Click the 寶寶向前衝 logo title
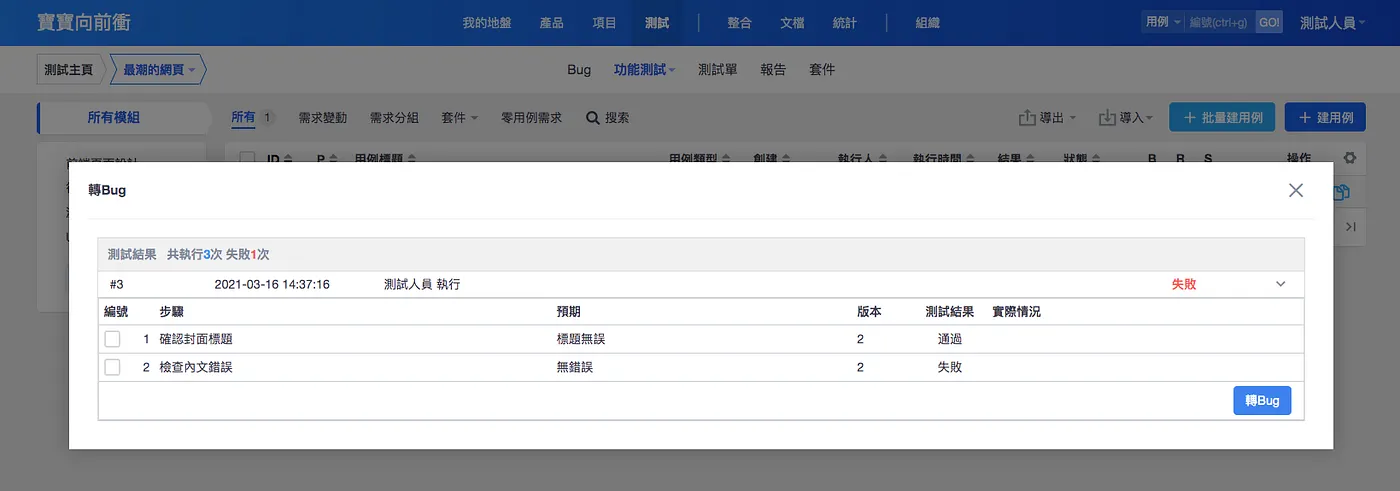 (84, 22)
